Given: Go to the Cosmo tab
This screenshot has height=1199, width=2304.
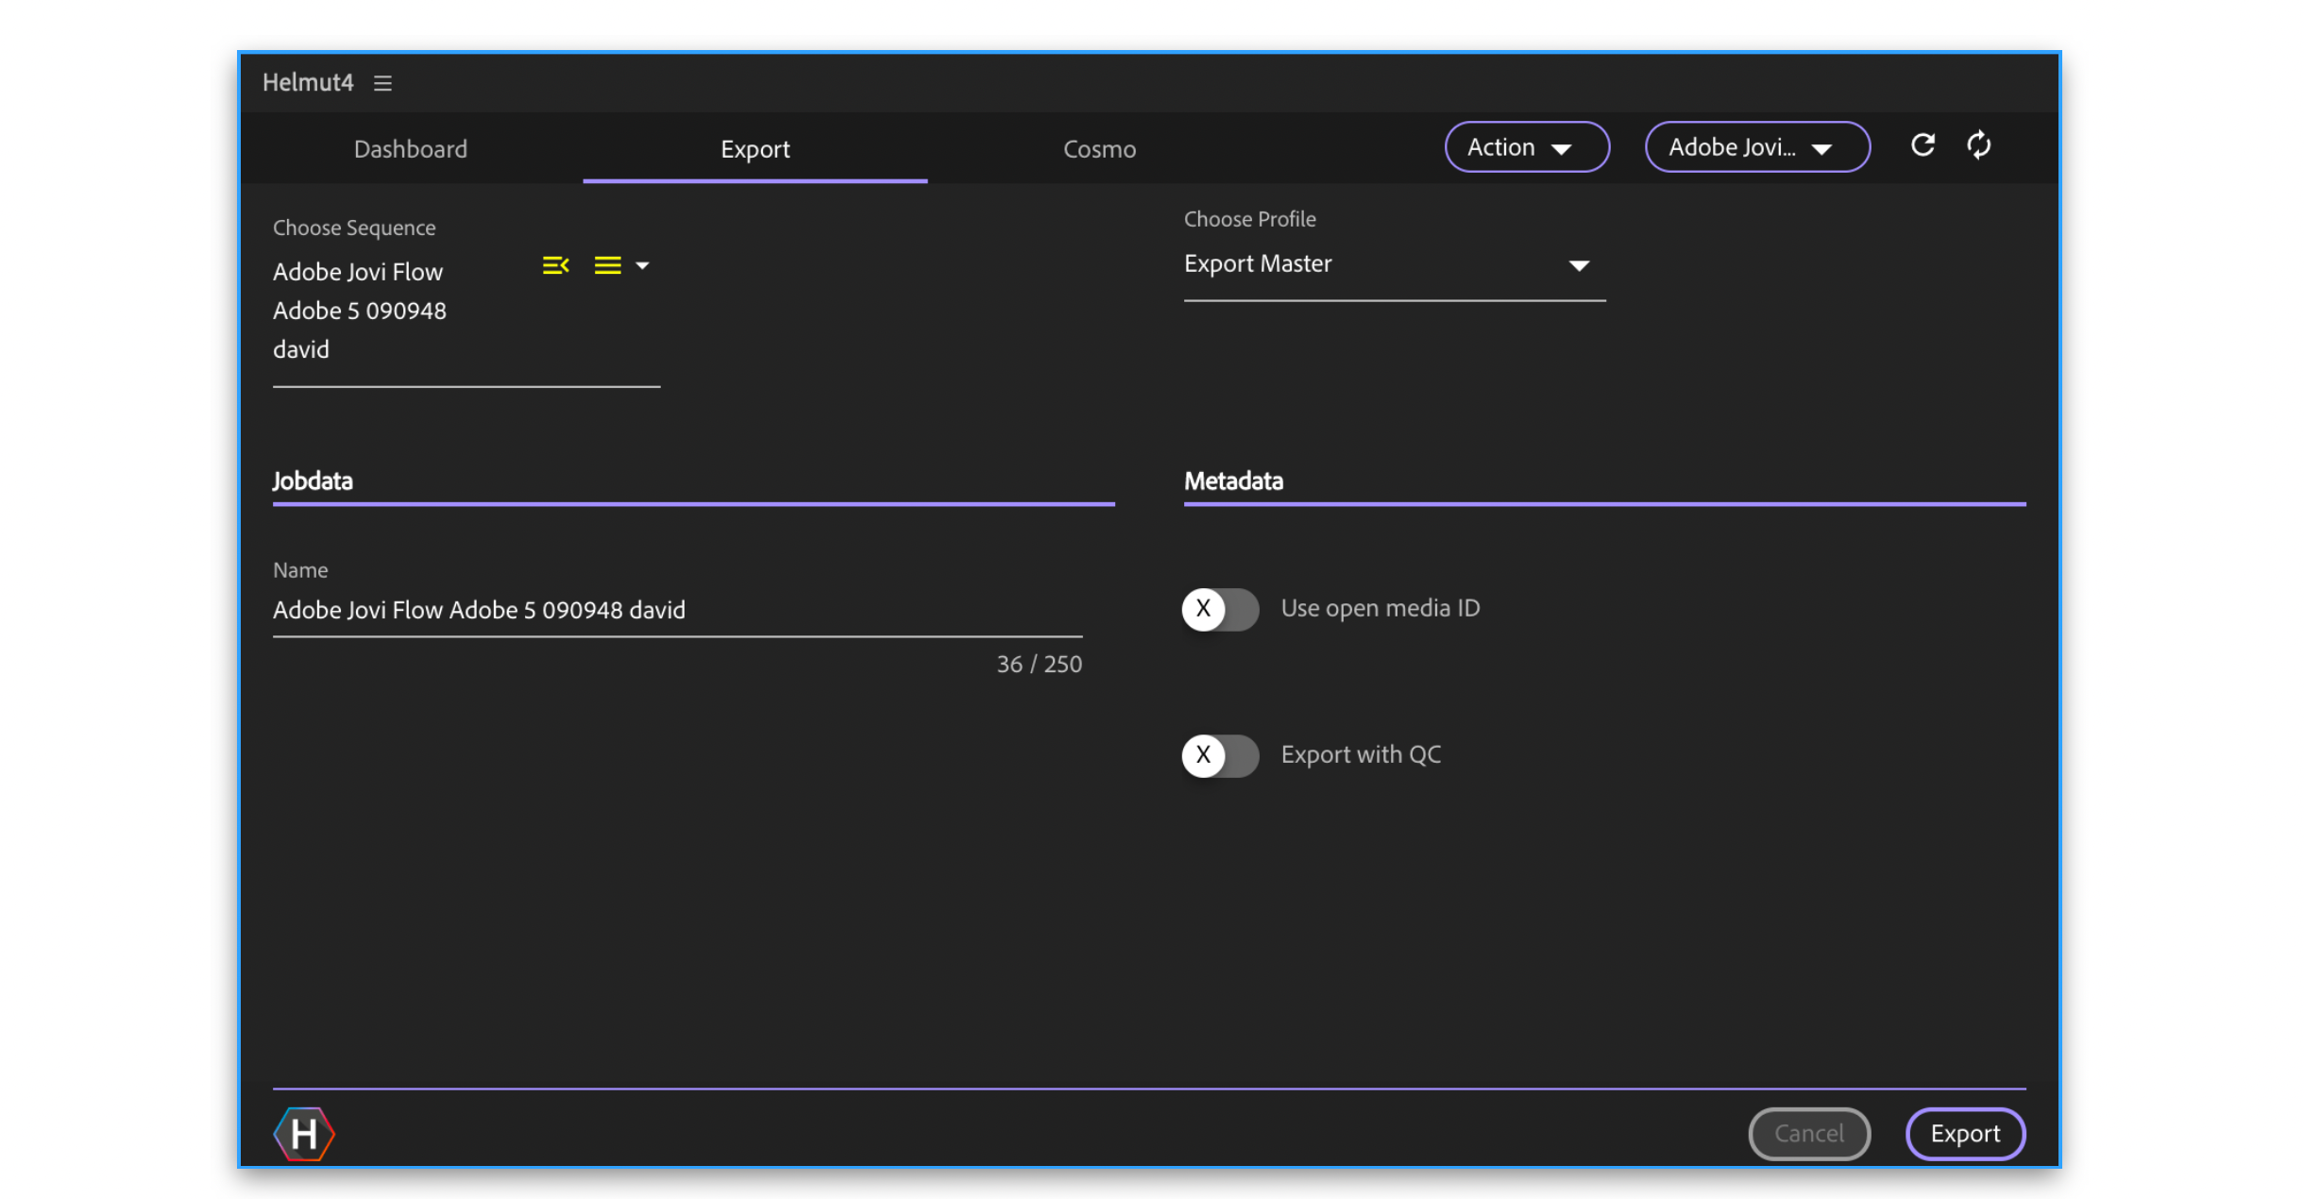Looking at the screenshot, I should pos(1099,149).
